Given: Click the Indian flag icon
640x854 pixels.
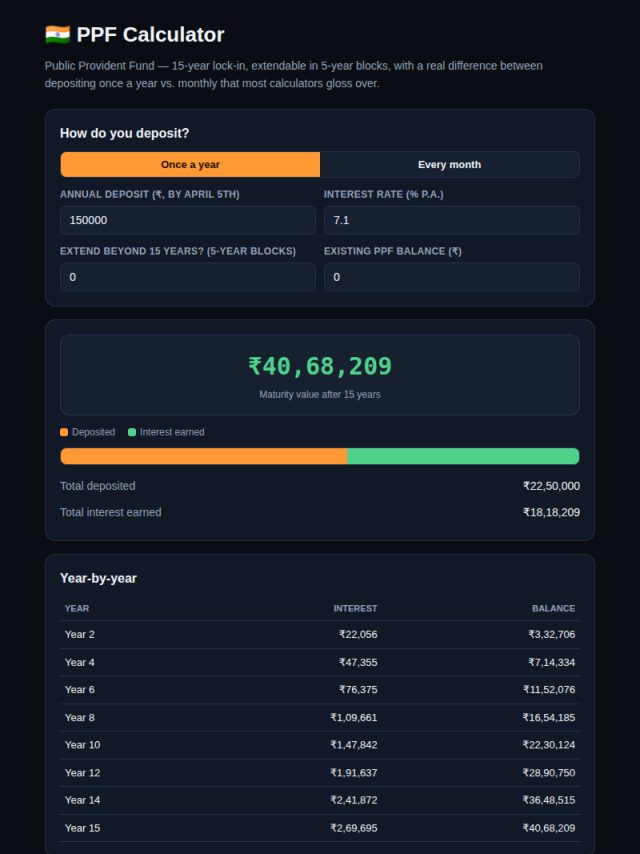Looking at the screenshot, I should point(57,35).
